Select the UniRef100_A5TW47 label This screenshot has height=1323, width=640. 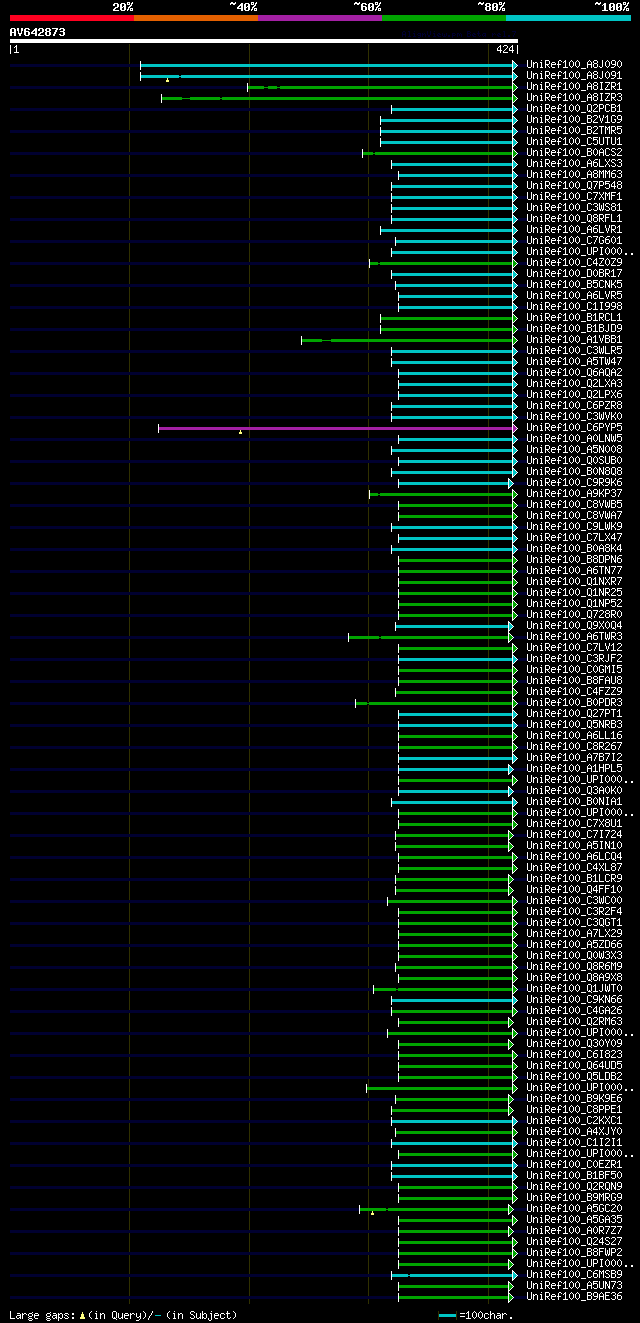point(574,362)
